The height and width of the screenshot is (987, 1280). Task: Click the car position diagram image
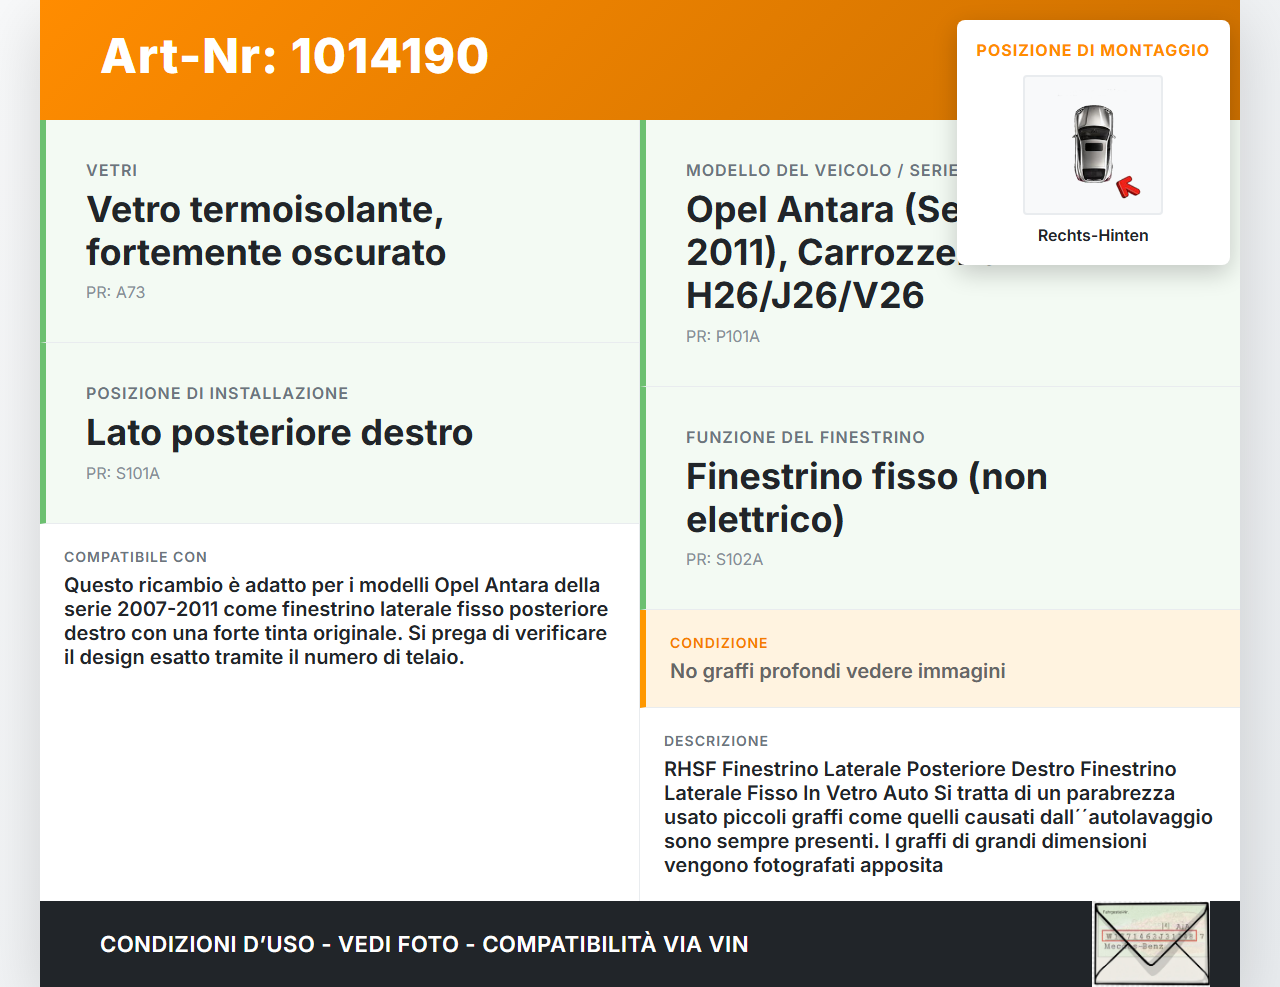click(x=1093, y=145)
